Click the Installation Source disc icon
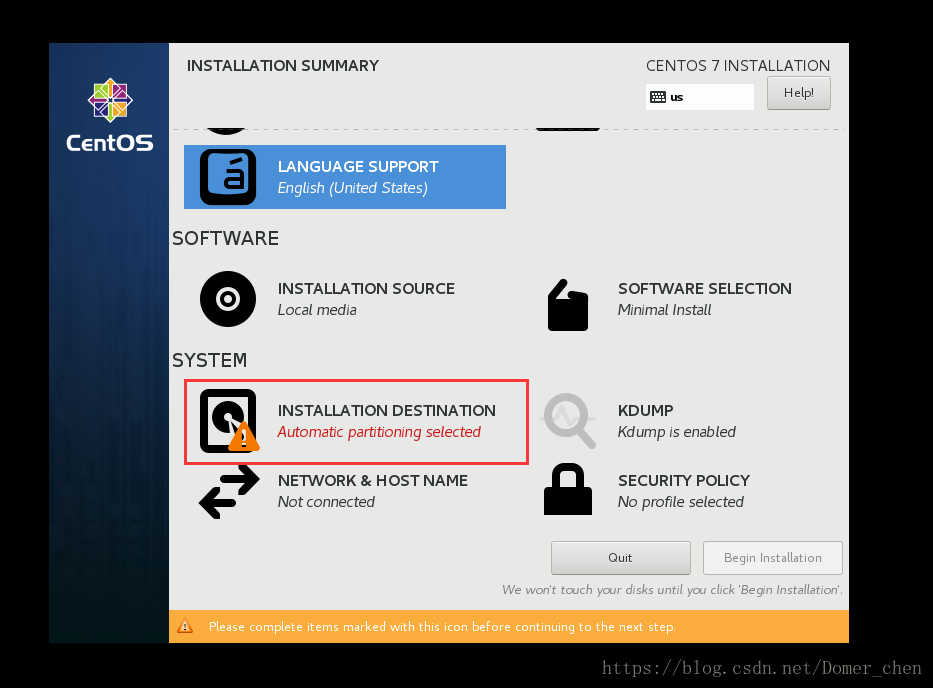The image size is (933, 688). pyautogui.click(x=228, y=299)
